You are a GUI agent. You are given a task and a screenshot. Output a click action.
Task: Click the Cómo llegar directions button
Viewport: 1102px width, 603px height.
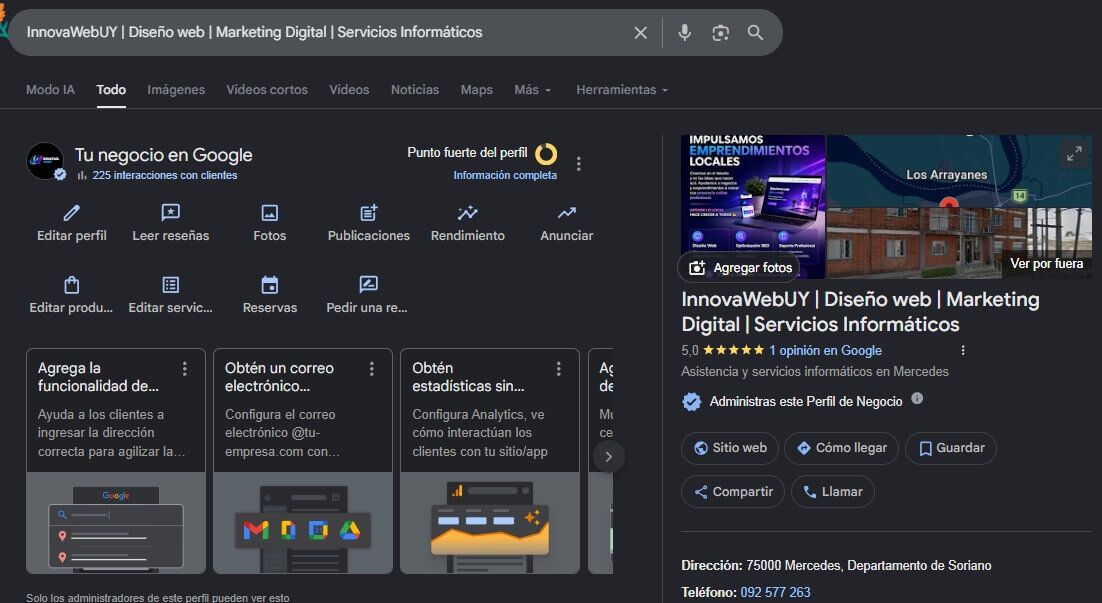point(842,448)
